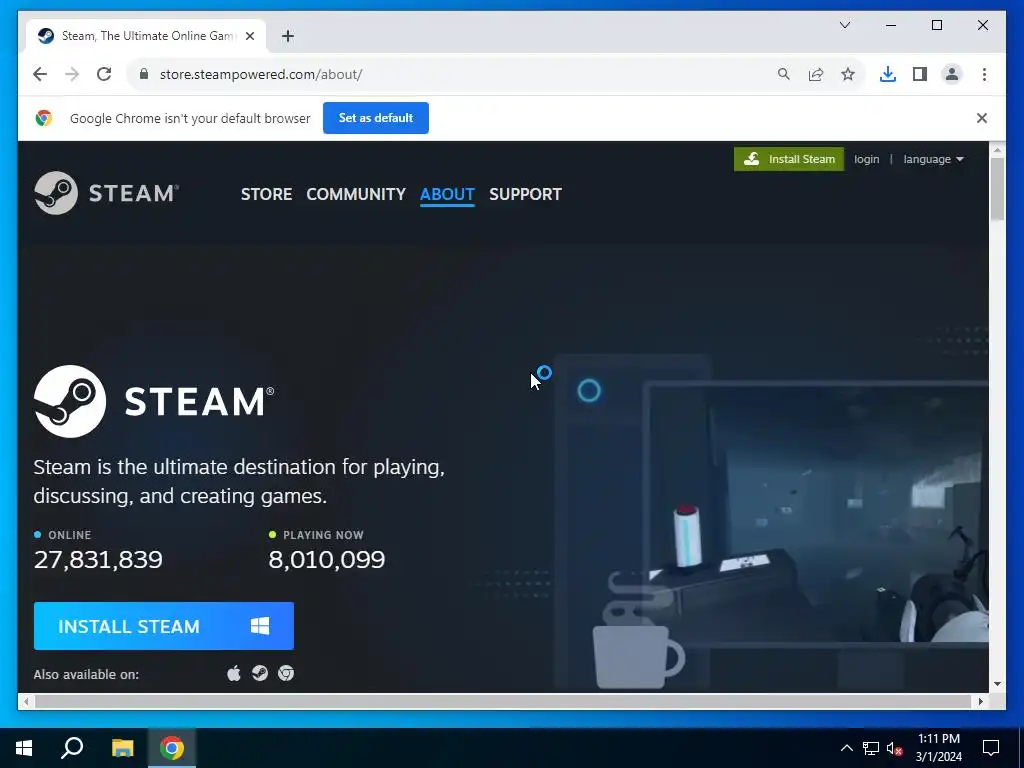This screenshot has height=768, width=1024.
Task: View site information via the lock icon
Action: (144, 74)
